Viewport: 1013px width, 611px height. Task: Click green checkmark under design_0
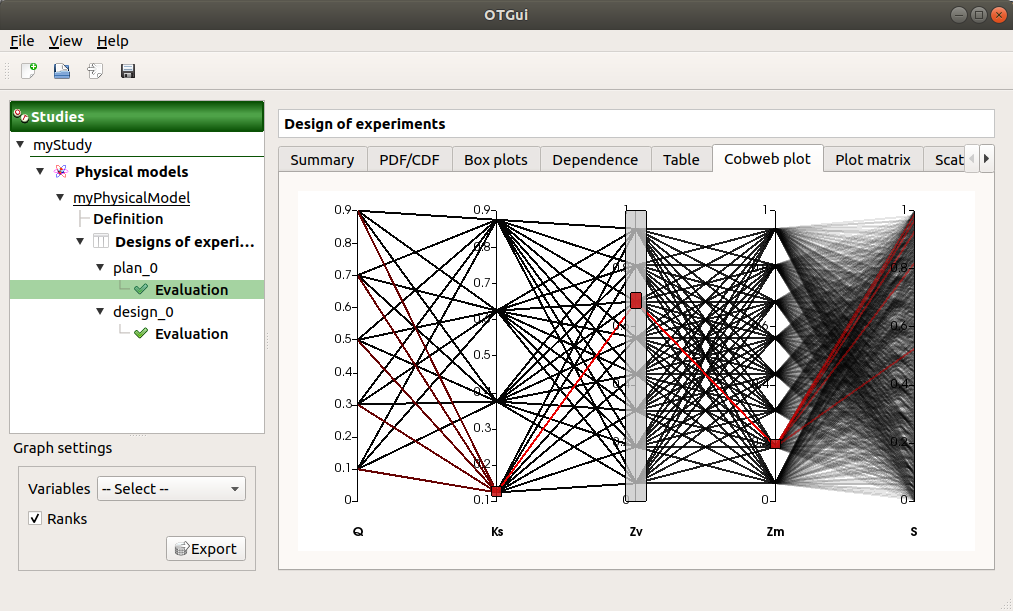(141, 334)
